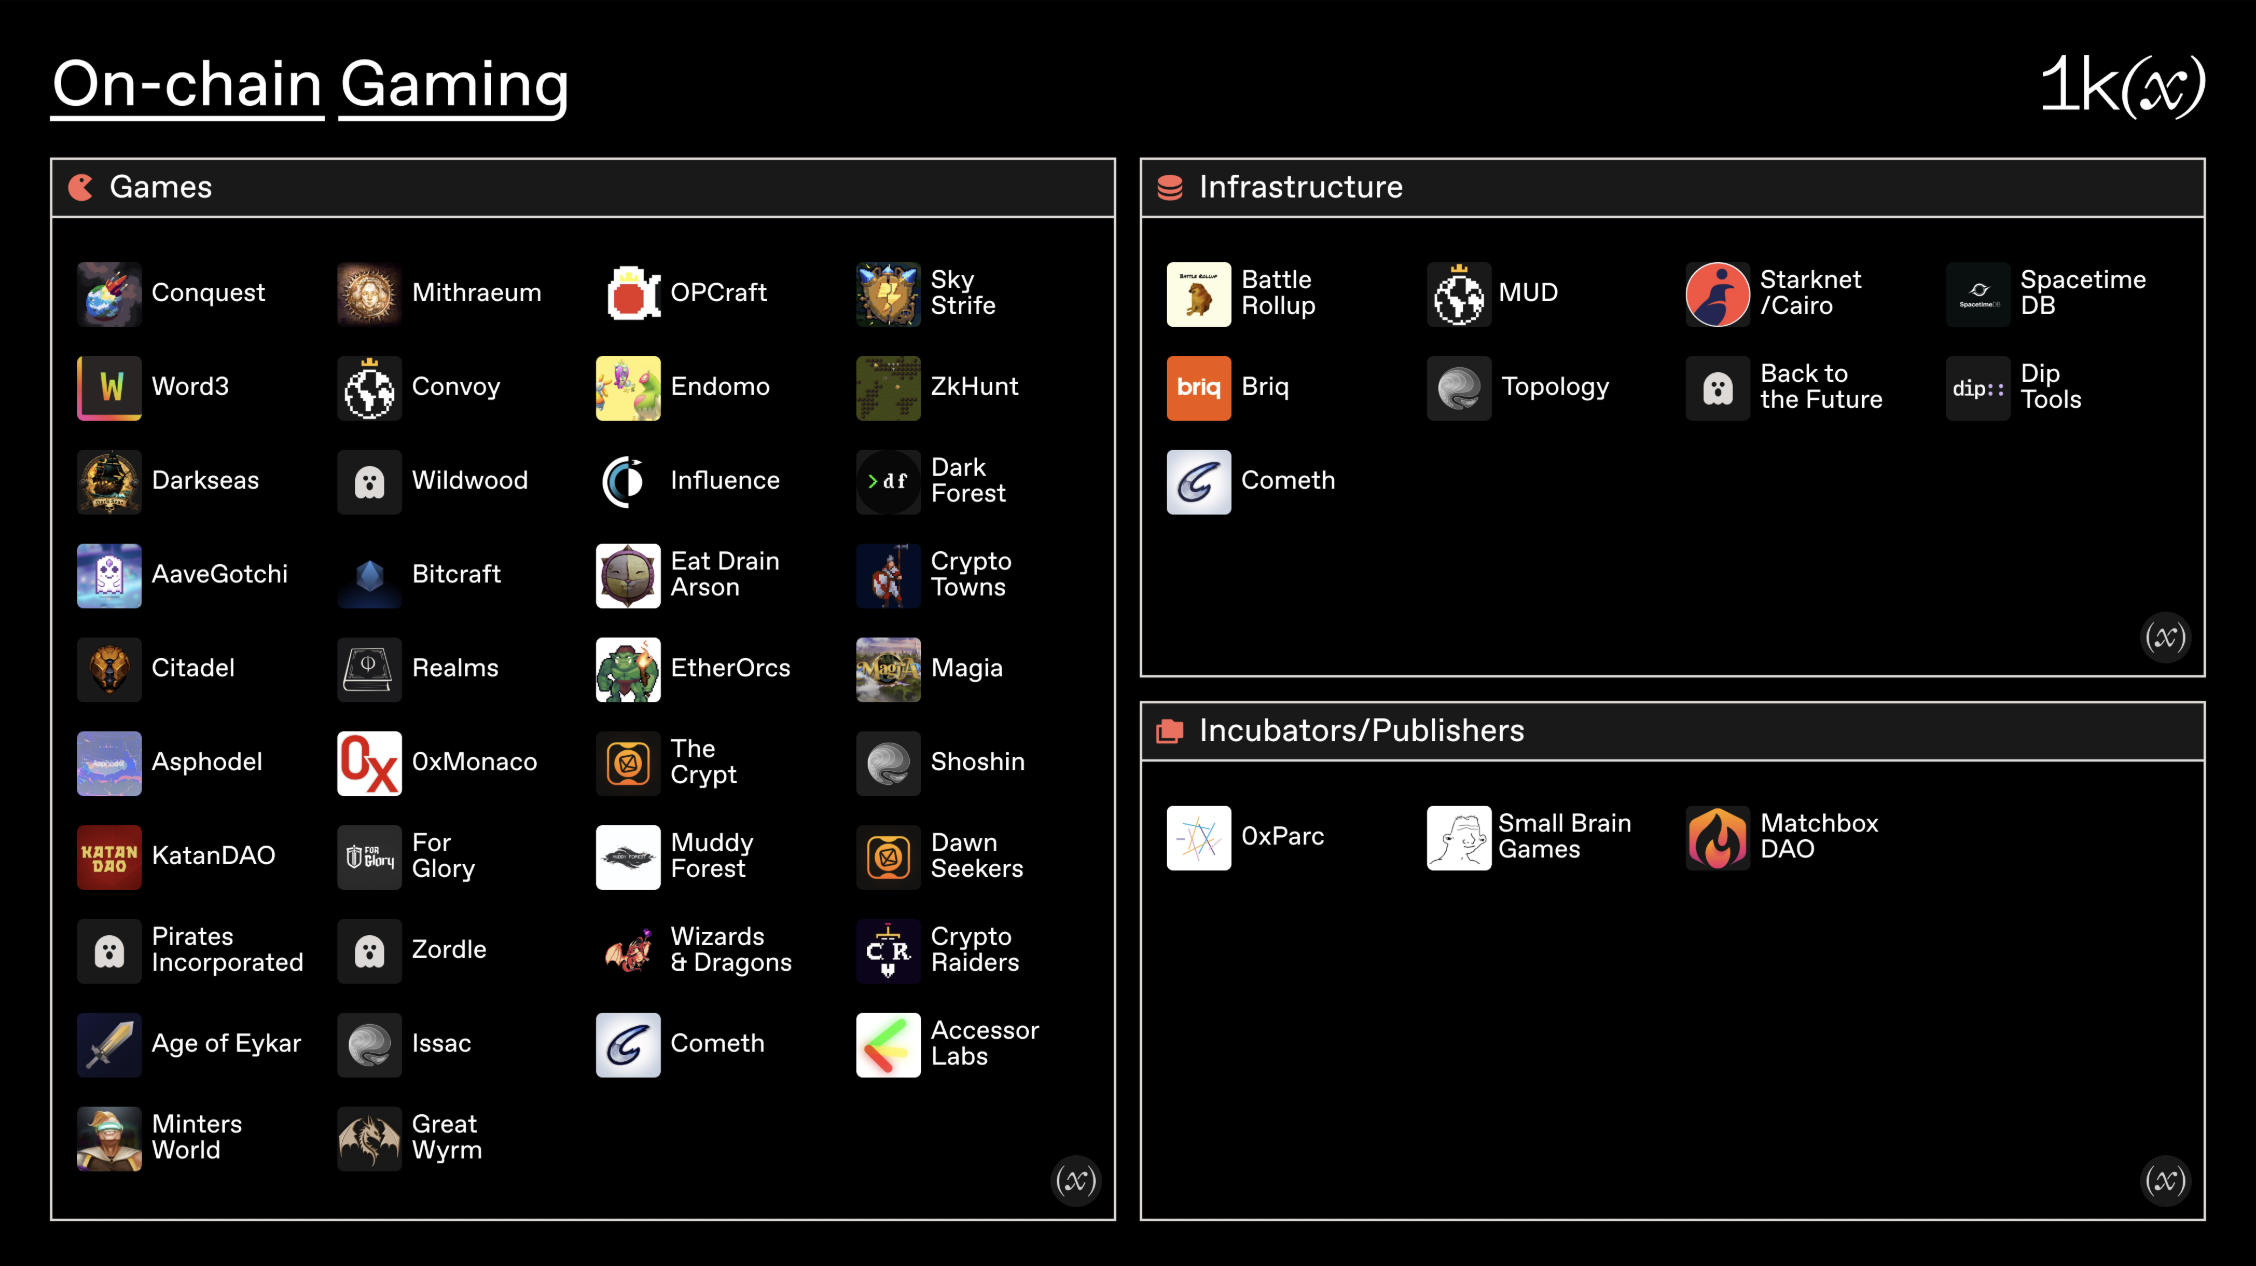The width and height of the screenshot is (2256, 1266).
Task: Click the KatanDAO red icon
Action: [x=109, y=857]
